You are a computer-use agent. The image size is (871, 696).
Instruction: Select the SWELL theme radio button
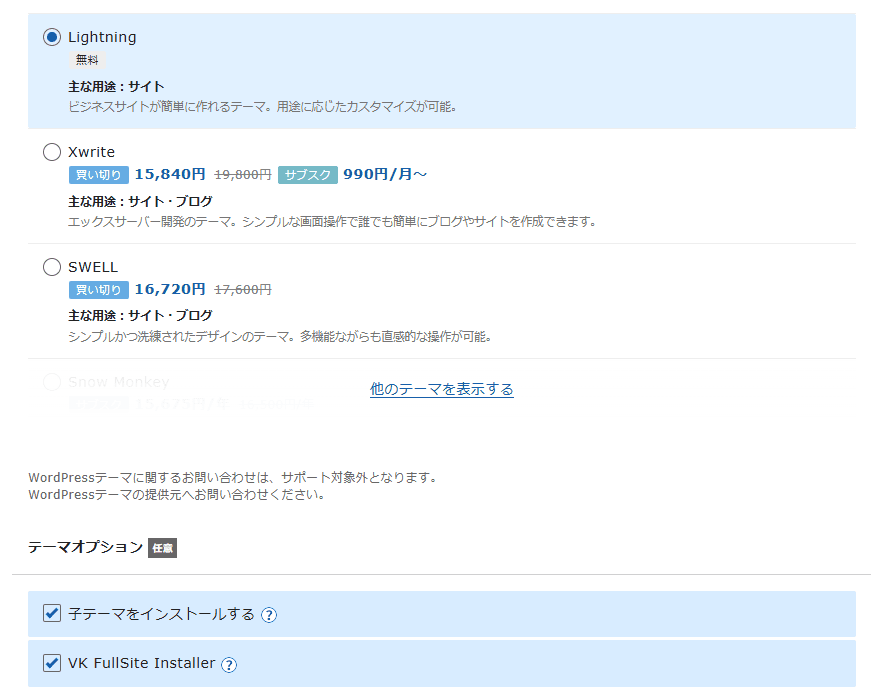click(52, 267)
